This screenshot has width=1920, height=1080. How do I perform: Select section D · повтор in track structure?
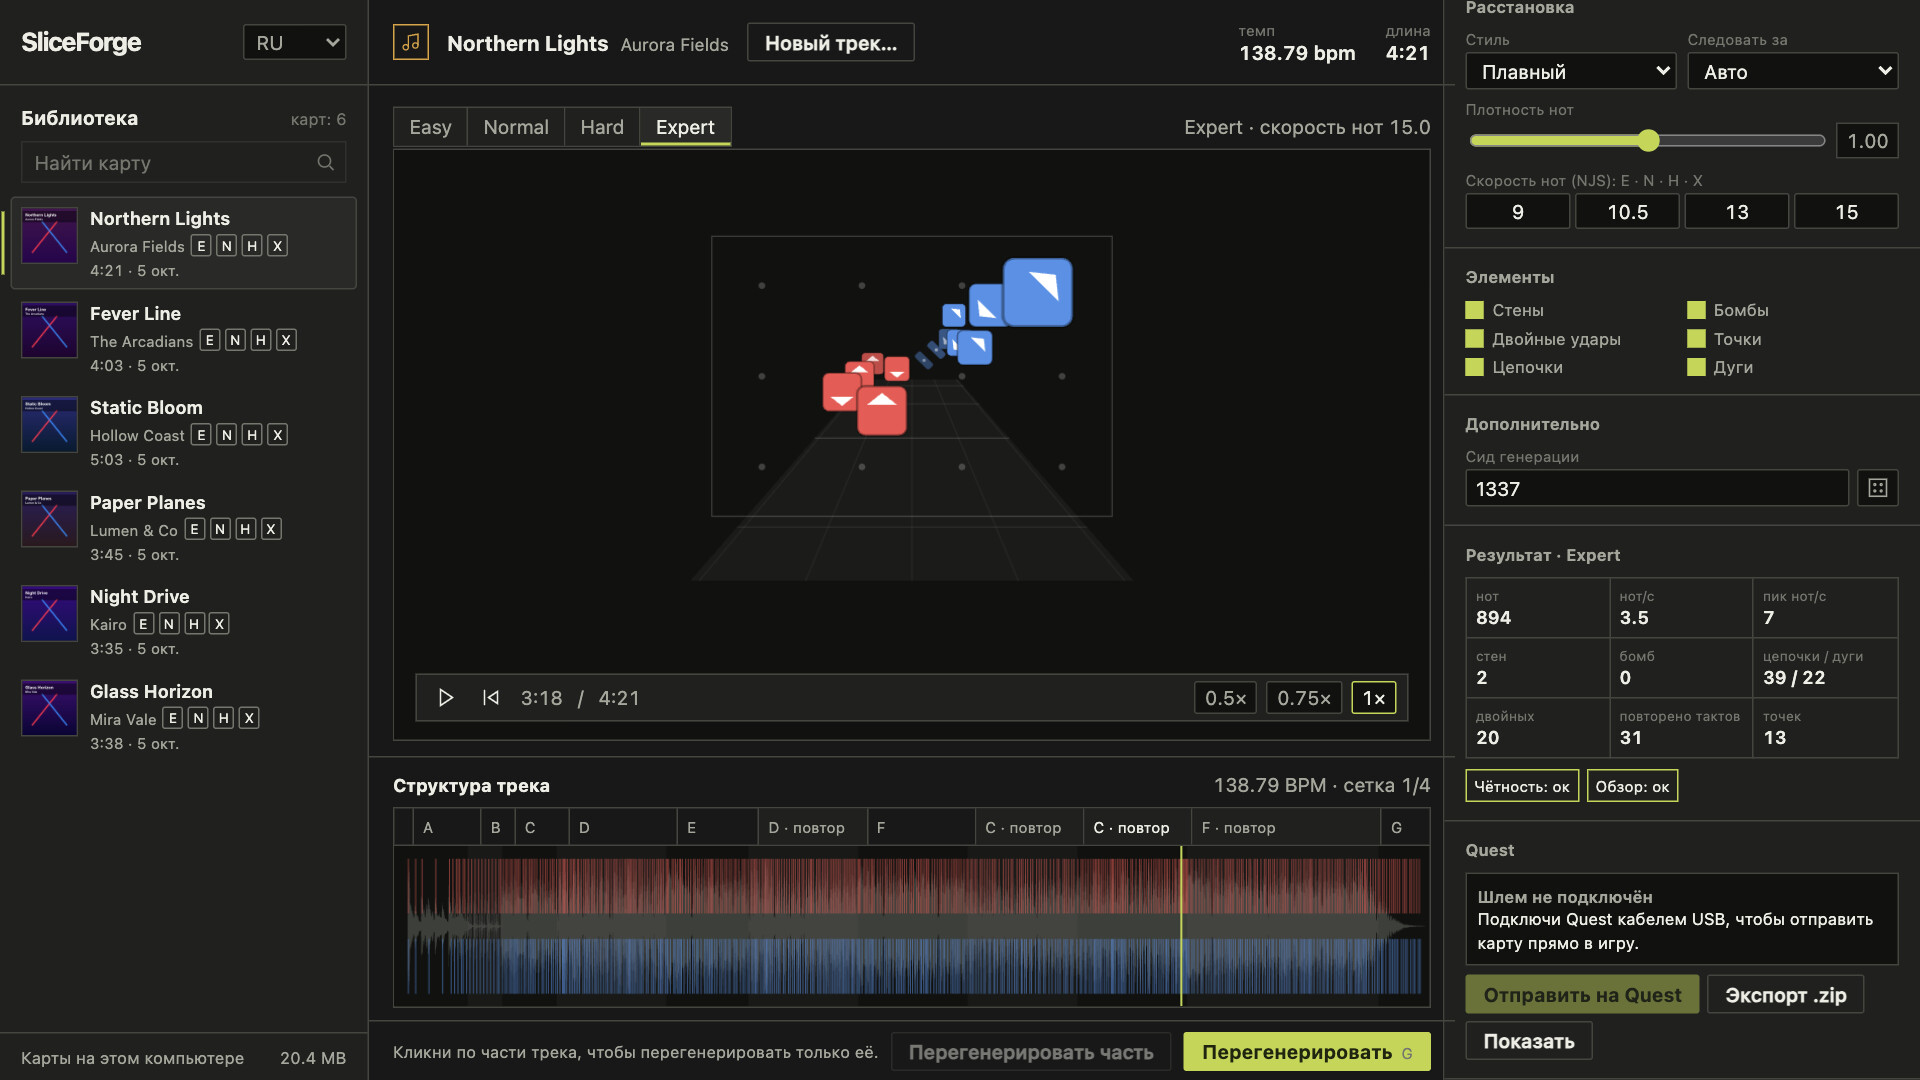812,827
